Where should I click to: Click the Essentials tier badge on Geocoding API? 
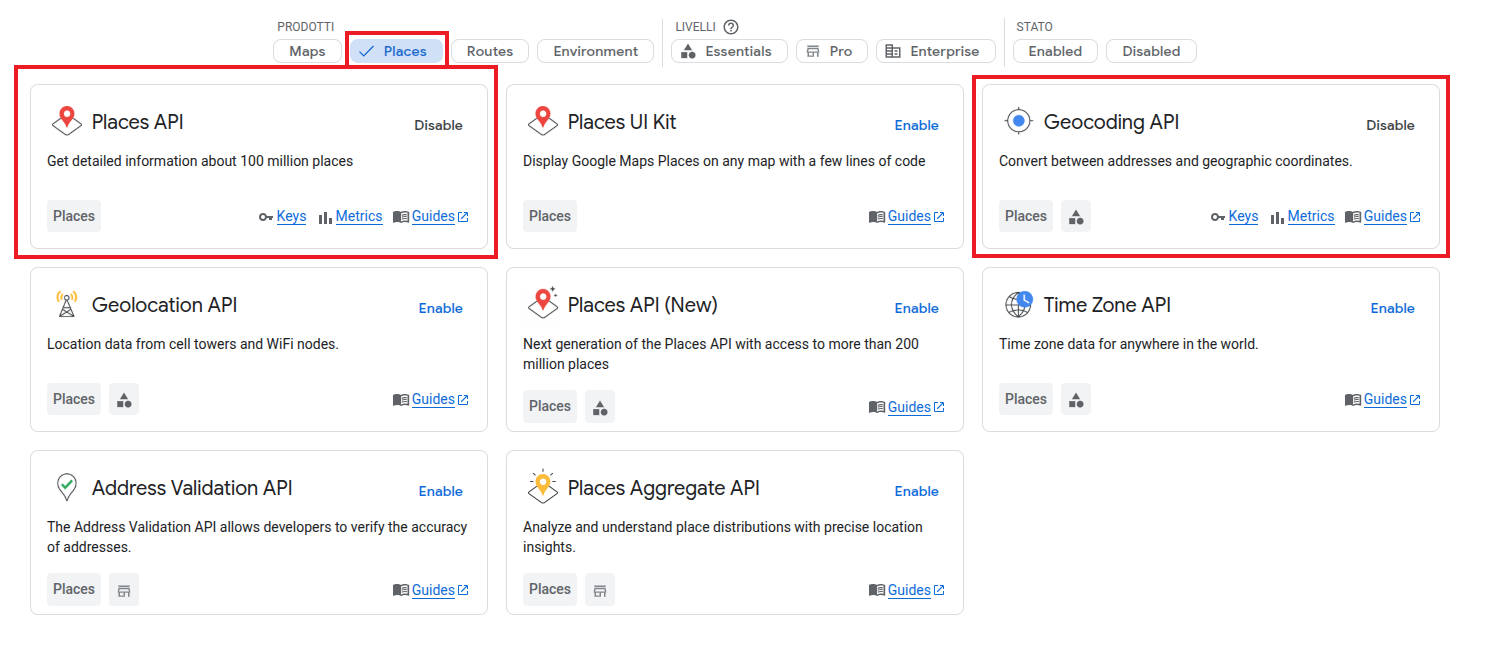coord(1076,216)
